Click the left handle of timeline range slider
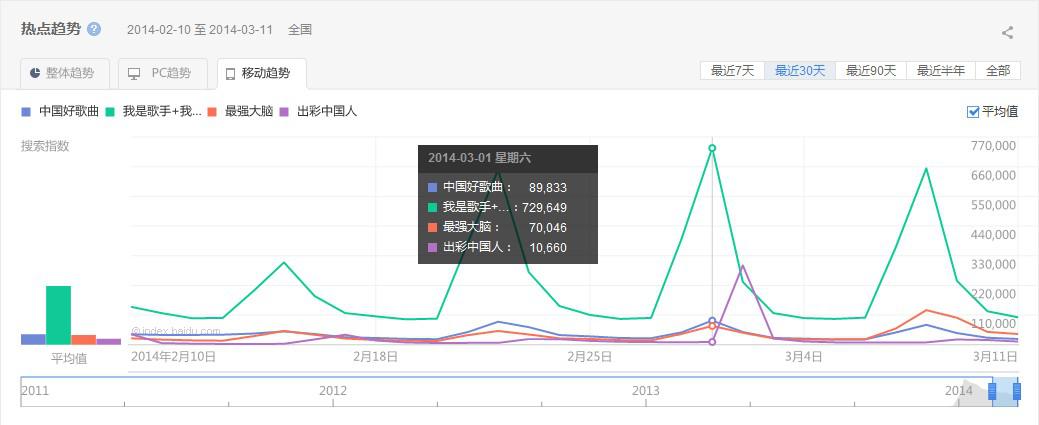 click(992, 391)
